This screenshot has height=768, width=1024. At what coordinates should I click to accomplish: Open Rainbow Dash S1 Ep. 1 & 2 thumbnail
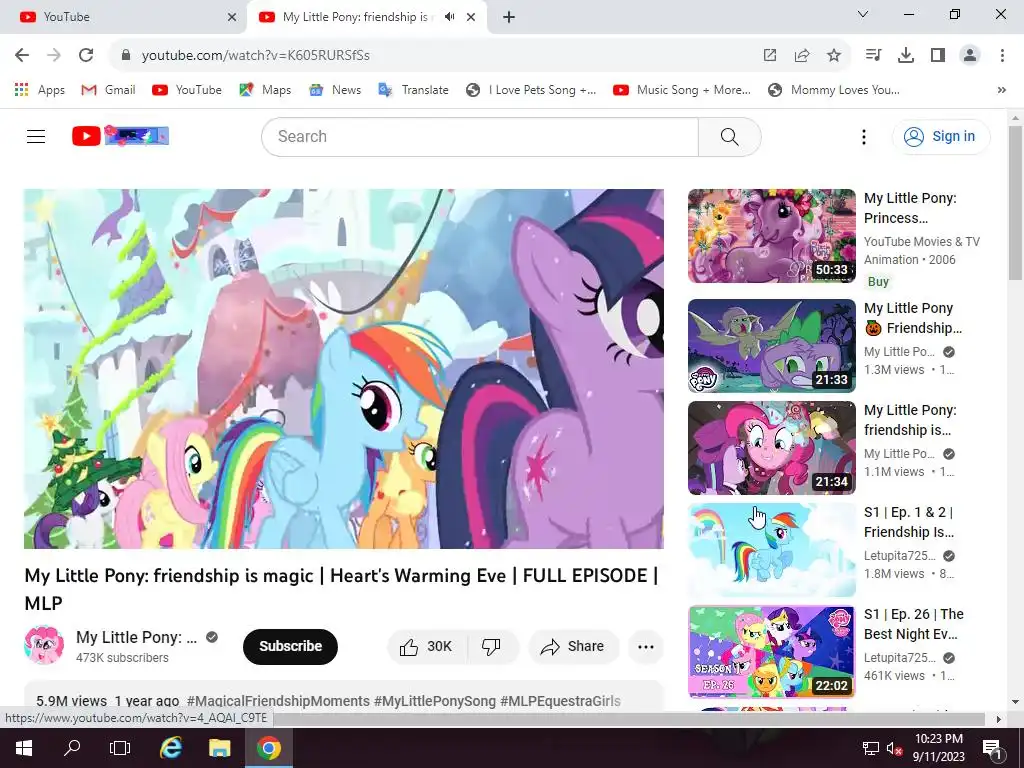[772, 550]
